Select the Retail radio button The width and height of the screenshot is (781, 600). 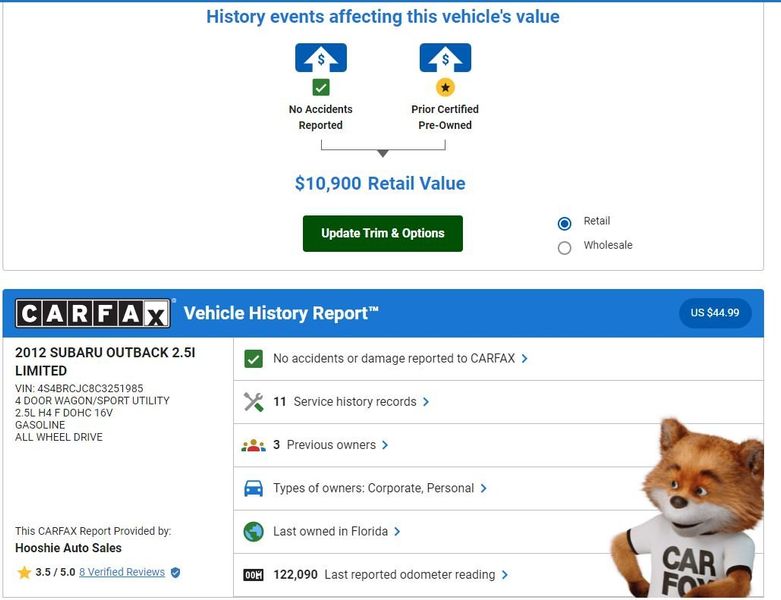[564, 224]
